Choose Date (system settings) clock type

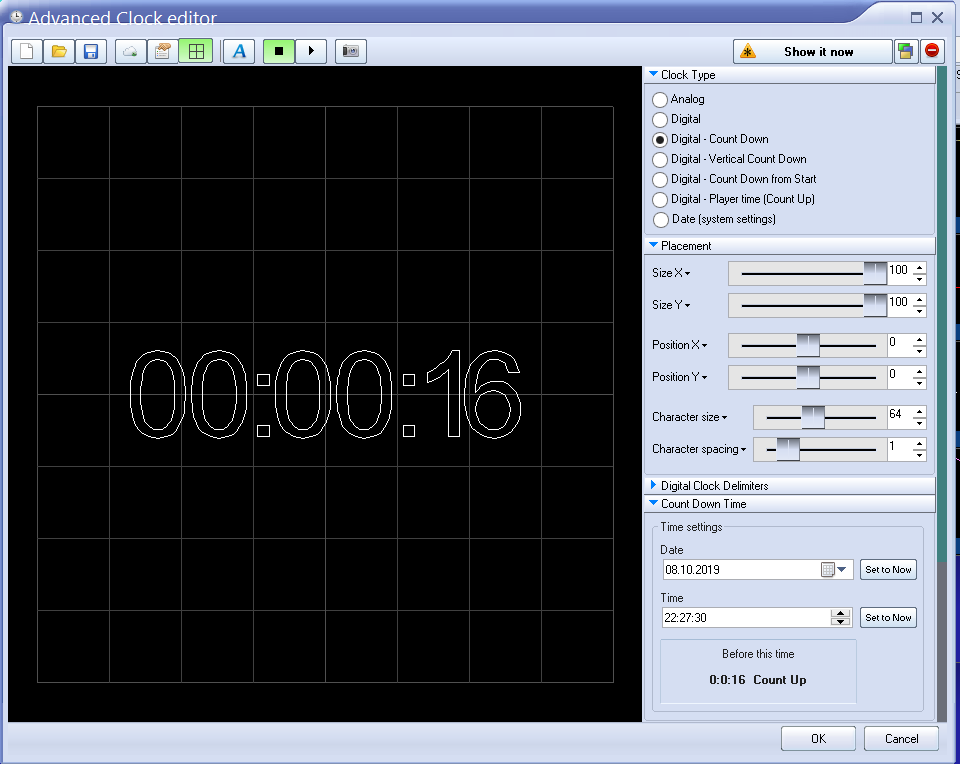(x=660, y=220)
